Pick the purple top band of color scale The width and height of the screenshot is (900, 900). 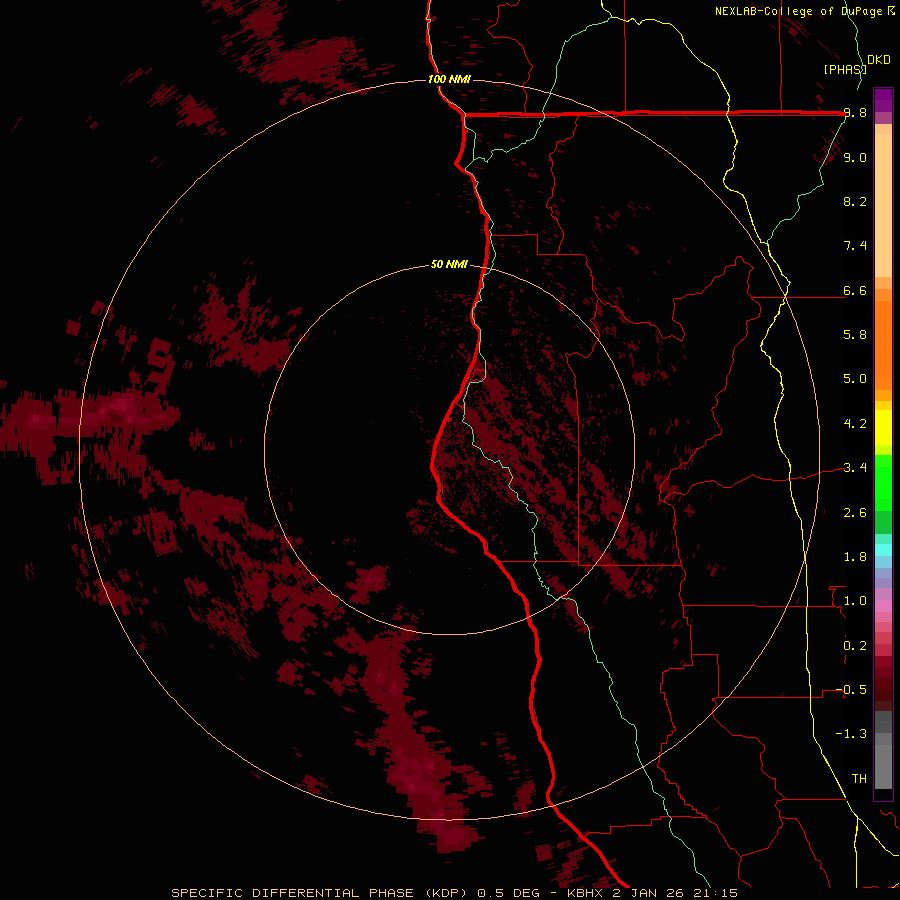(883, 100)
